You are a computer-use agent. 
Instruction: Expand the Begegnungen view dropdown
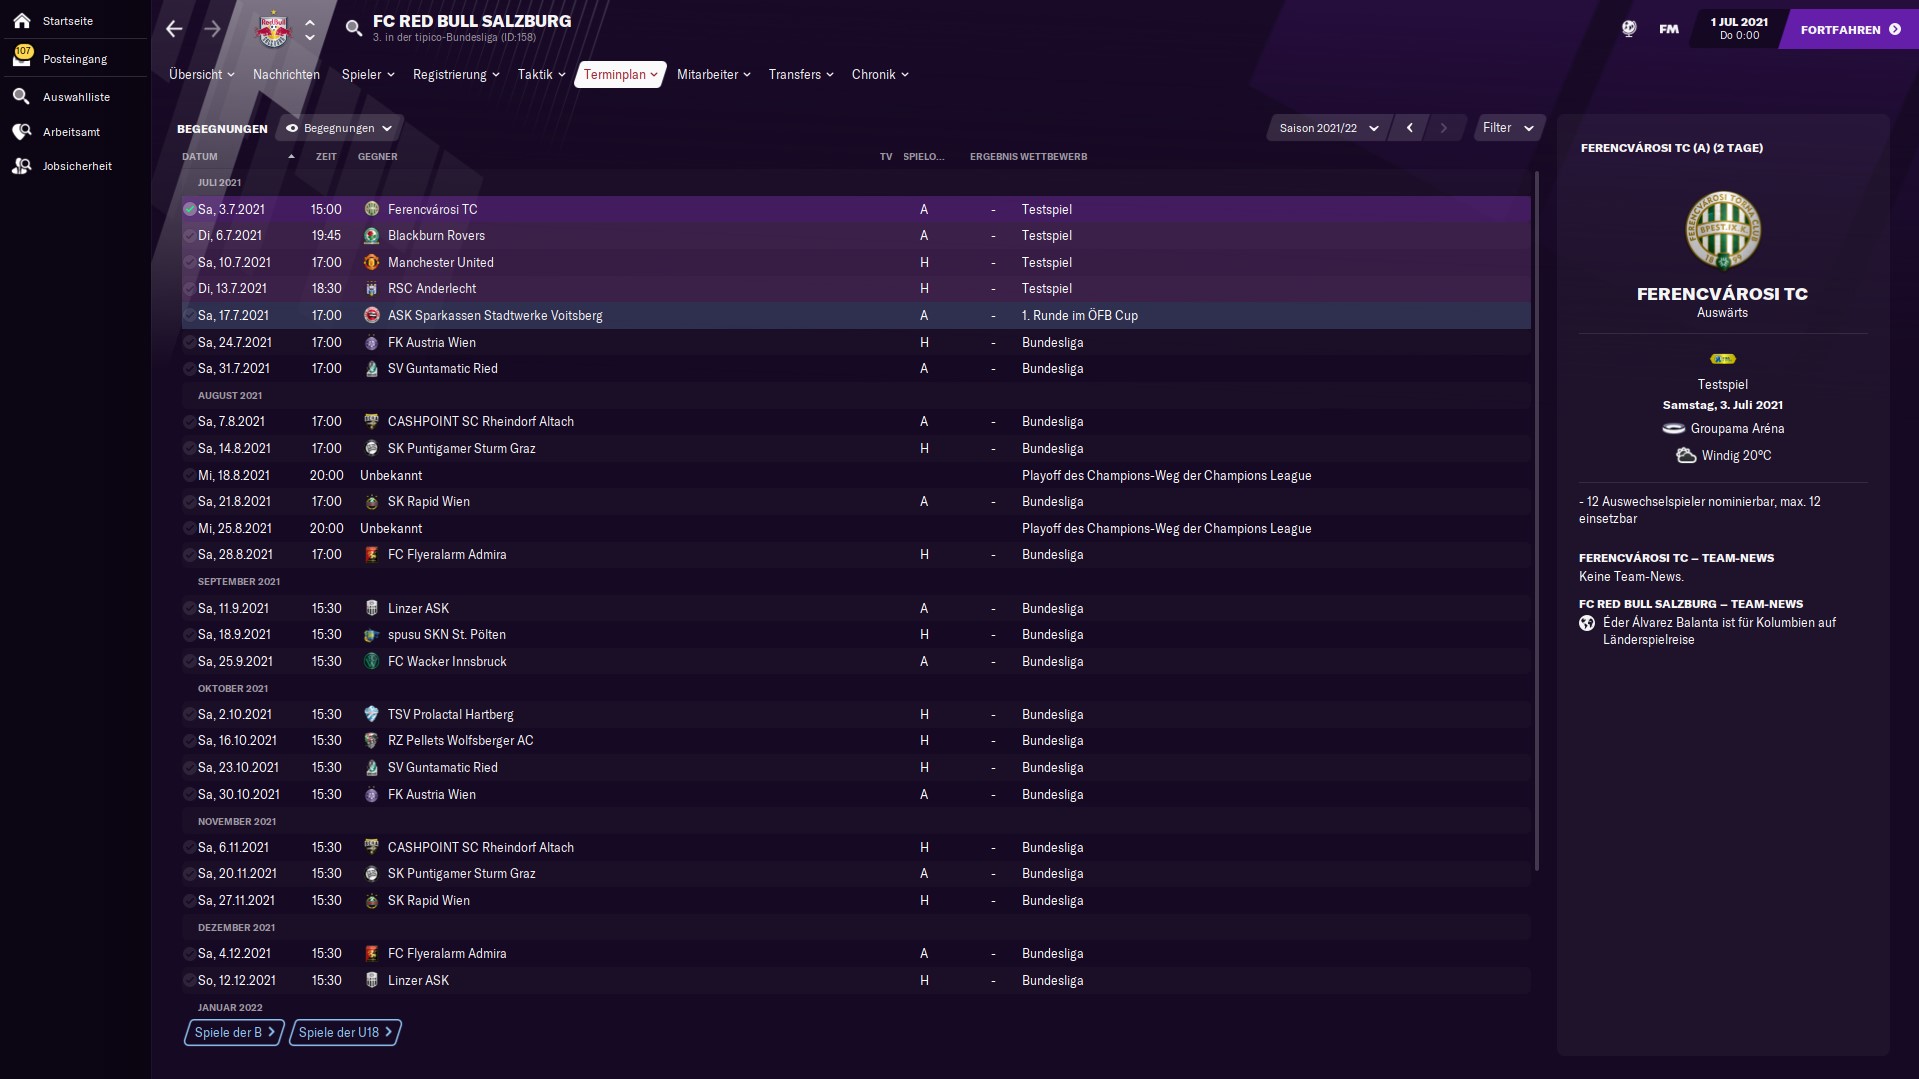[339, 128]
